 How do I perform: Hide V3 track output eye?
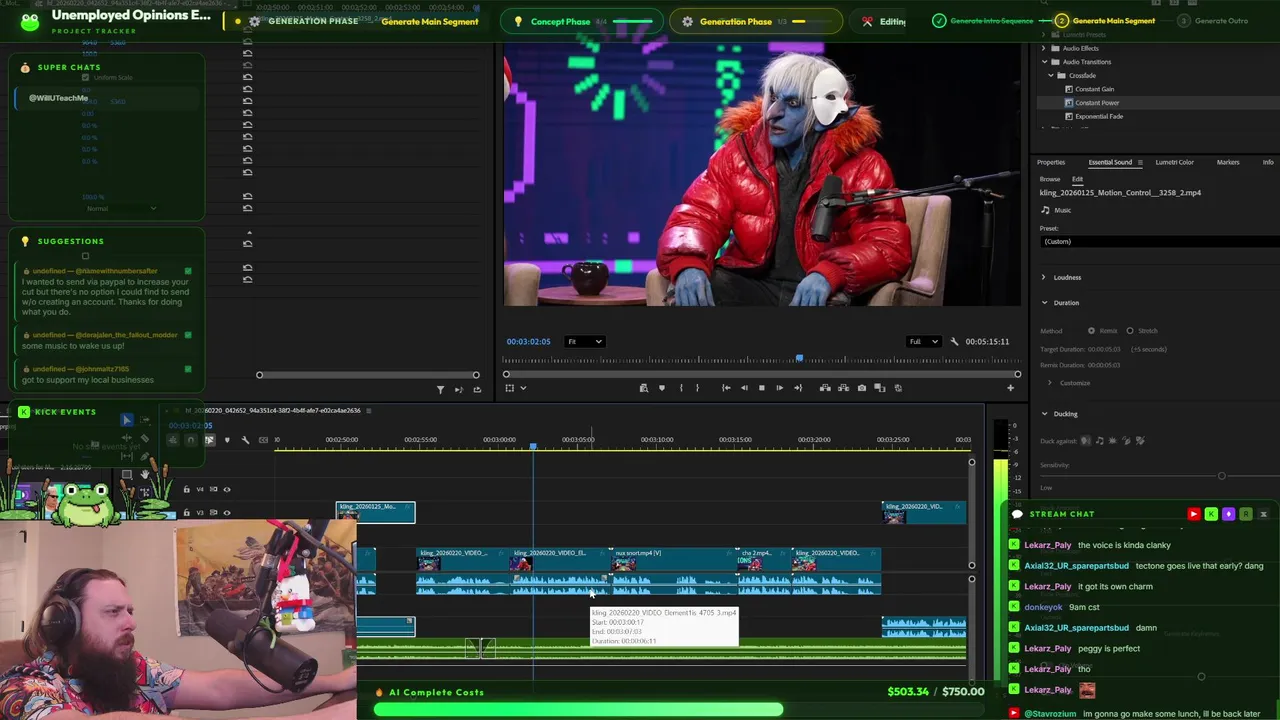pyautogui.click(x=227, y=512)
